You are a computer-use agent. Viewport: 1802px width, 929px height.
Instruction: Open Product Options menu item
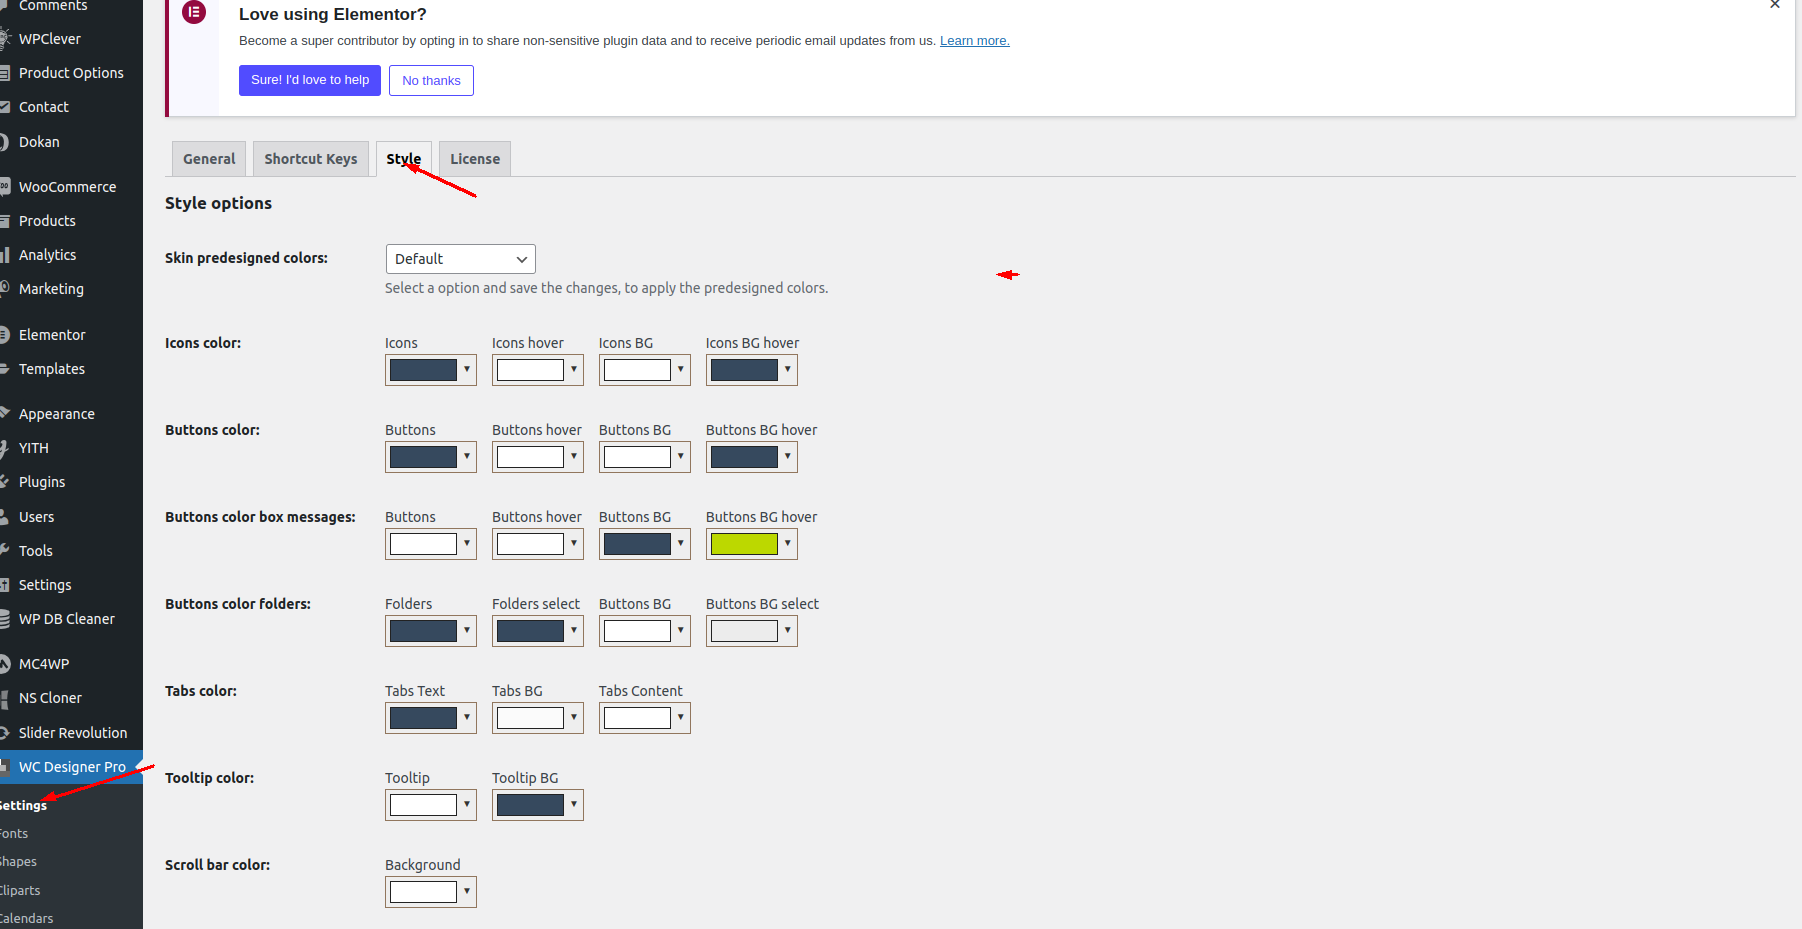(71, 73)
